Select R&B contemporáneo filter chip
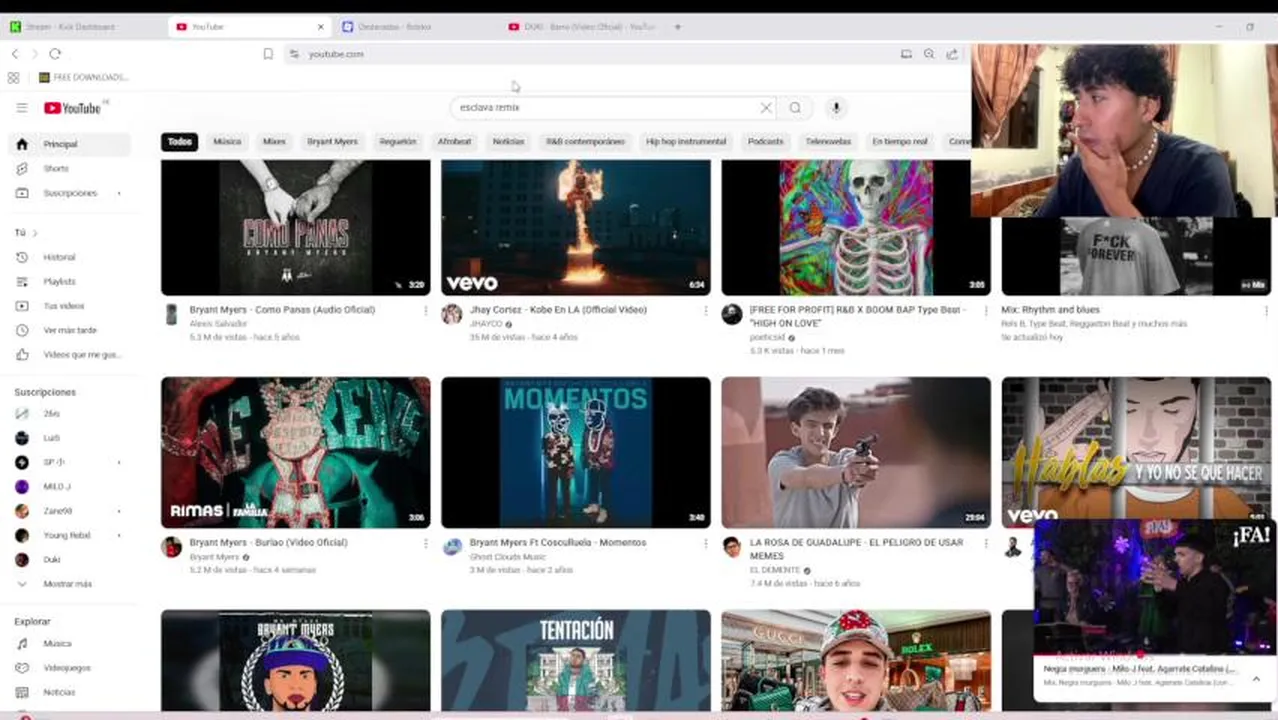Image resolution: width=1278 pixels, height=720 pixels. [585, 142]
